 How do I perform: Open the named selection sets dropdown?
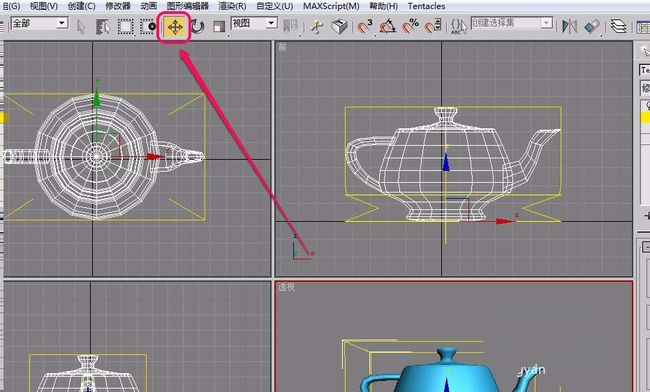pos(512,23)
